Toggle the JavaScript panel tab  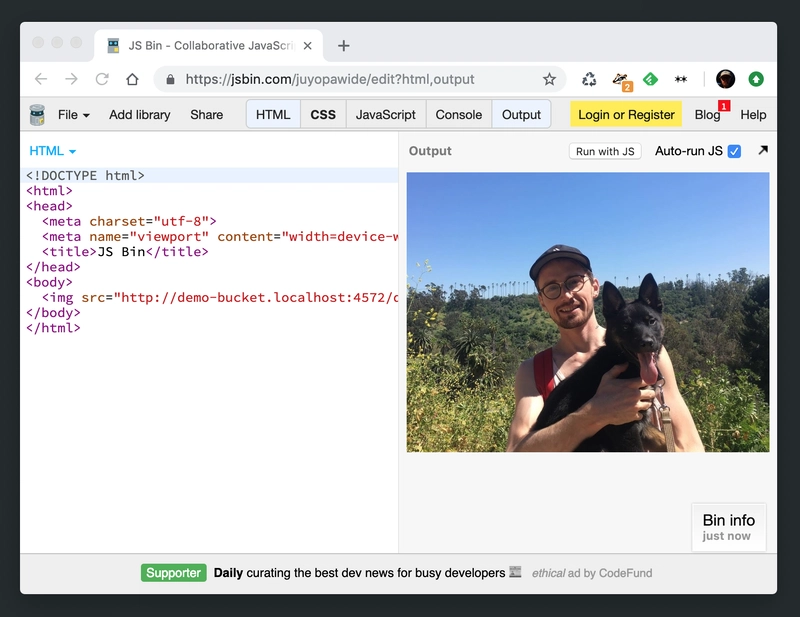click(x=386, y=115)
